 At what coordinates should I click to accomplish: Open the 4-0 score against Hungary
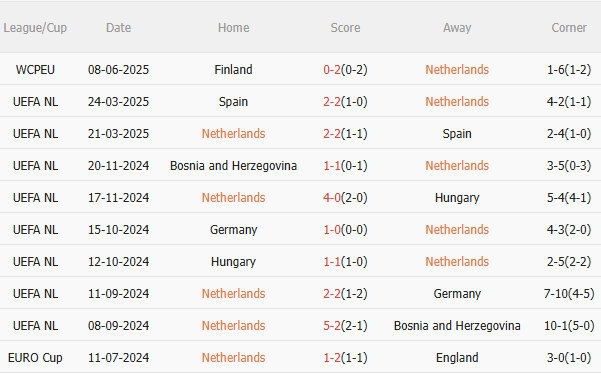coord(332,197)
